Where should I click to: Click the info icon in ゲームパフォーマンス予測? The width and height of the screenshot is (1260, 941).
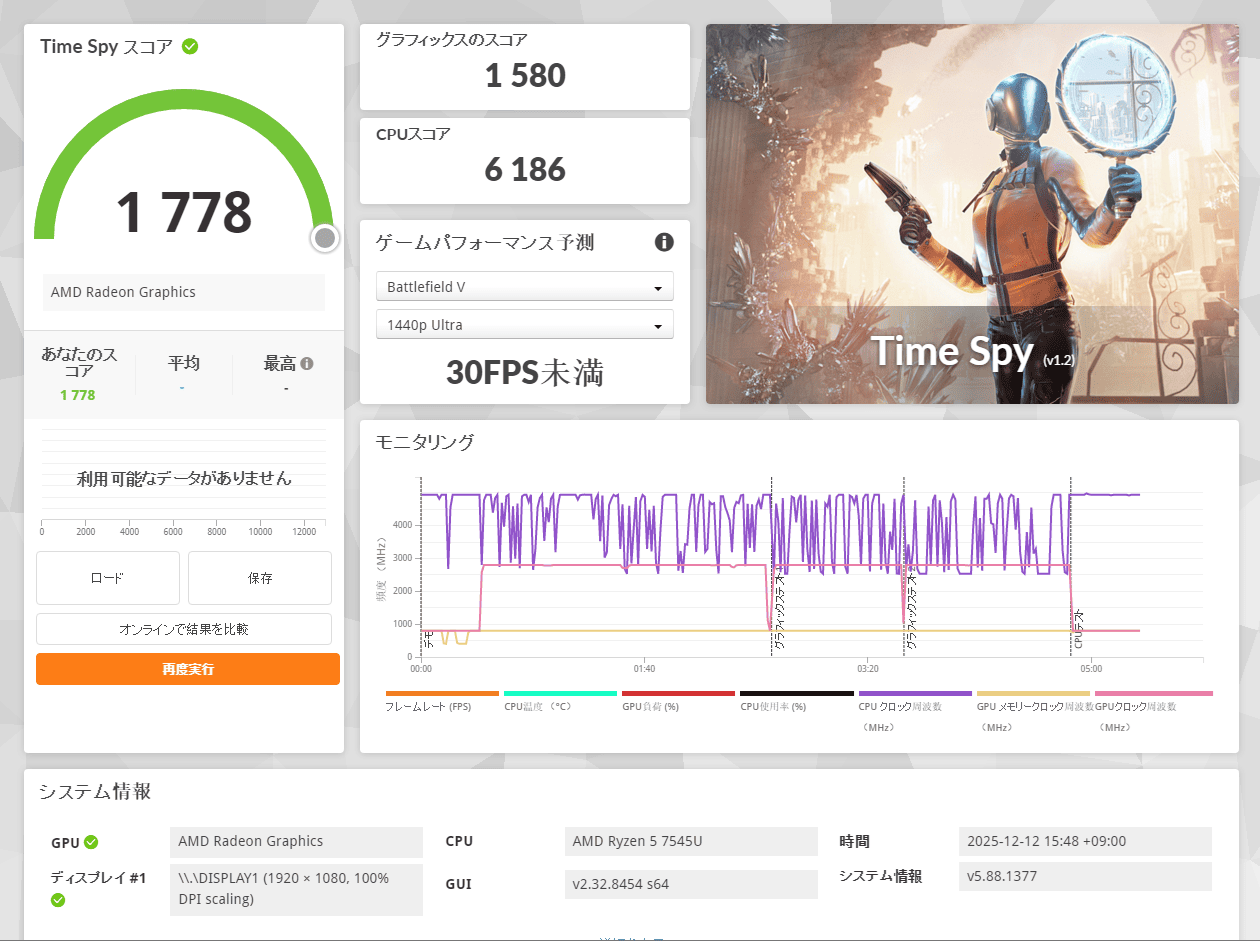(x=664, y=242)
